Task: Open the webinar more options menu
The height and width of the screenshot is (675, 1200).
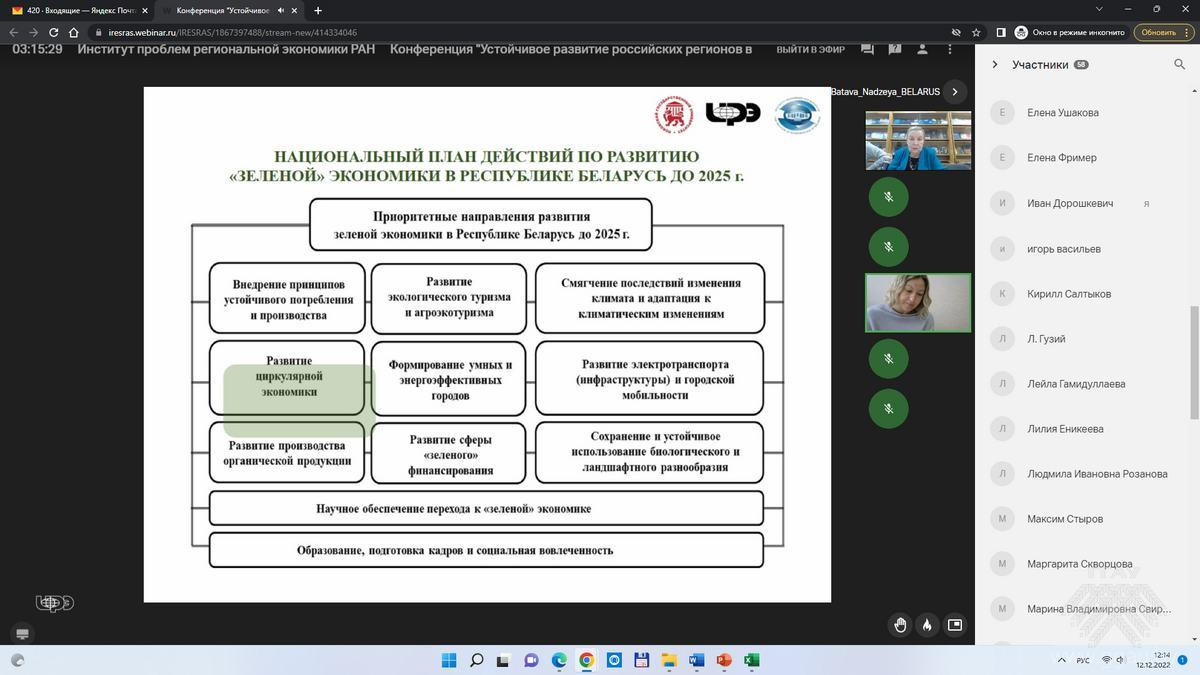Action: click(x=949, y=49)
